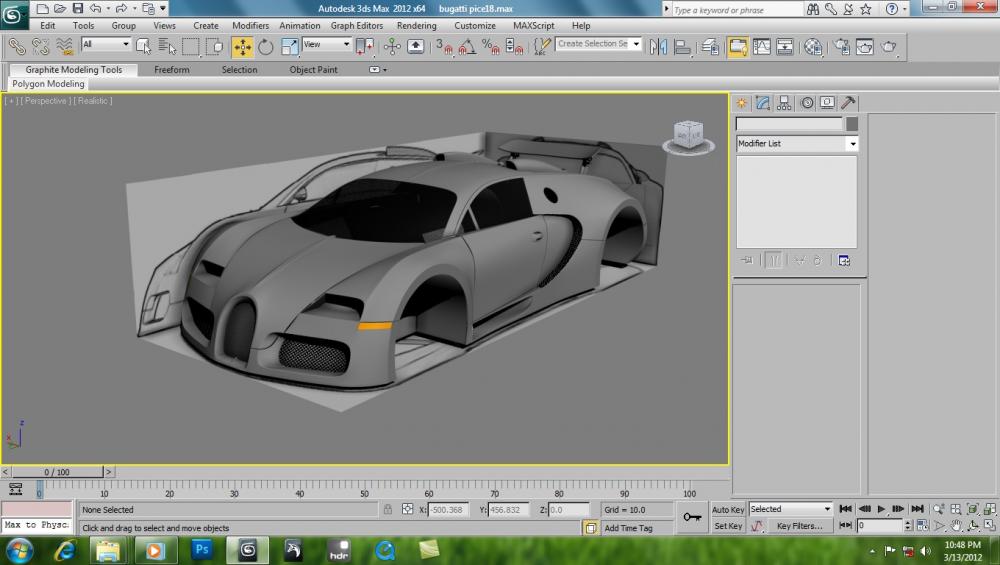Switch to Object Paint ribbon tab
Image resolution: width=1000 pixels, height=565 pixels.
313,70
